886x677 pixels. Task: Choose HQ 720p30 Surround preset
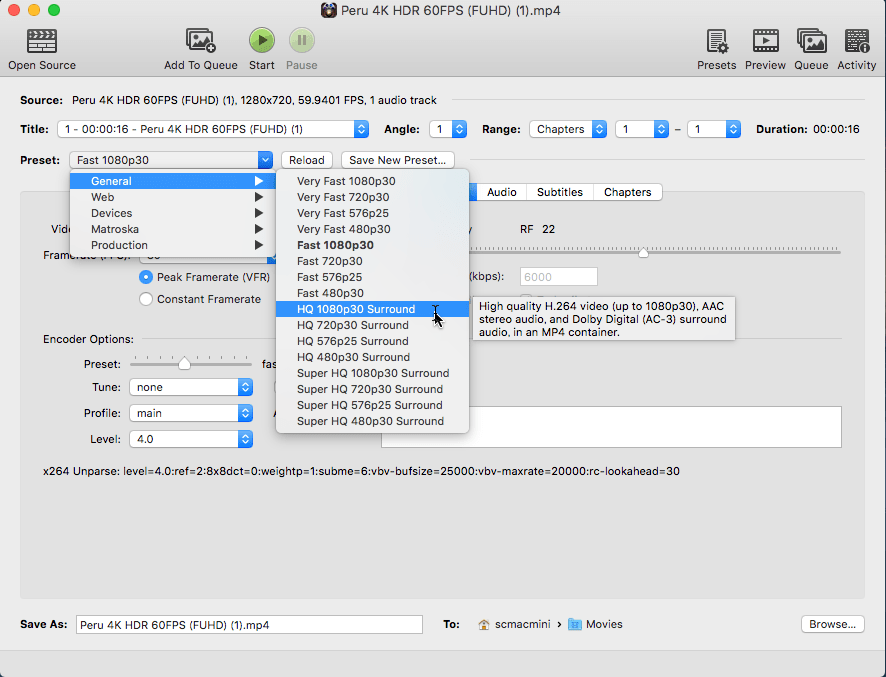352,325
